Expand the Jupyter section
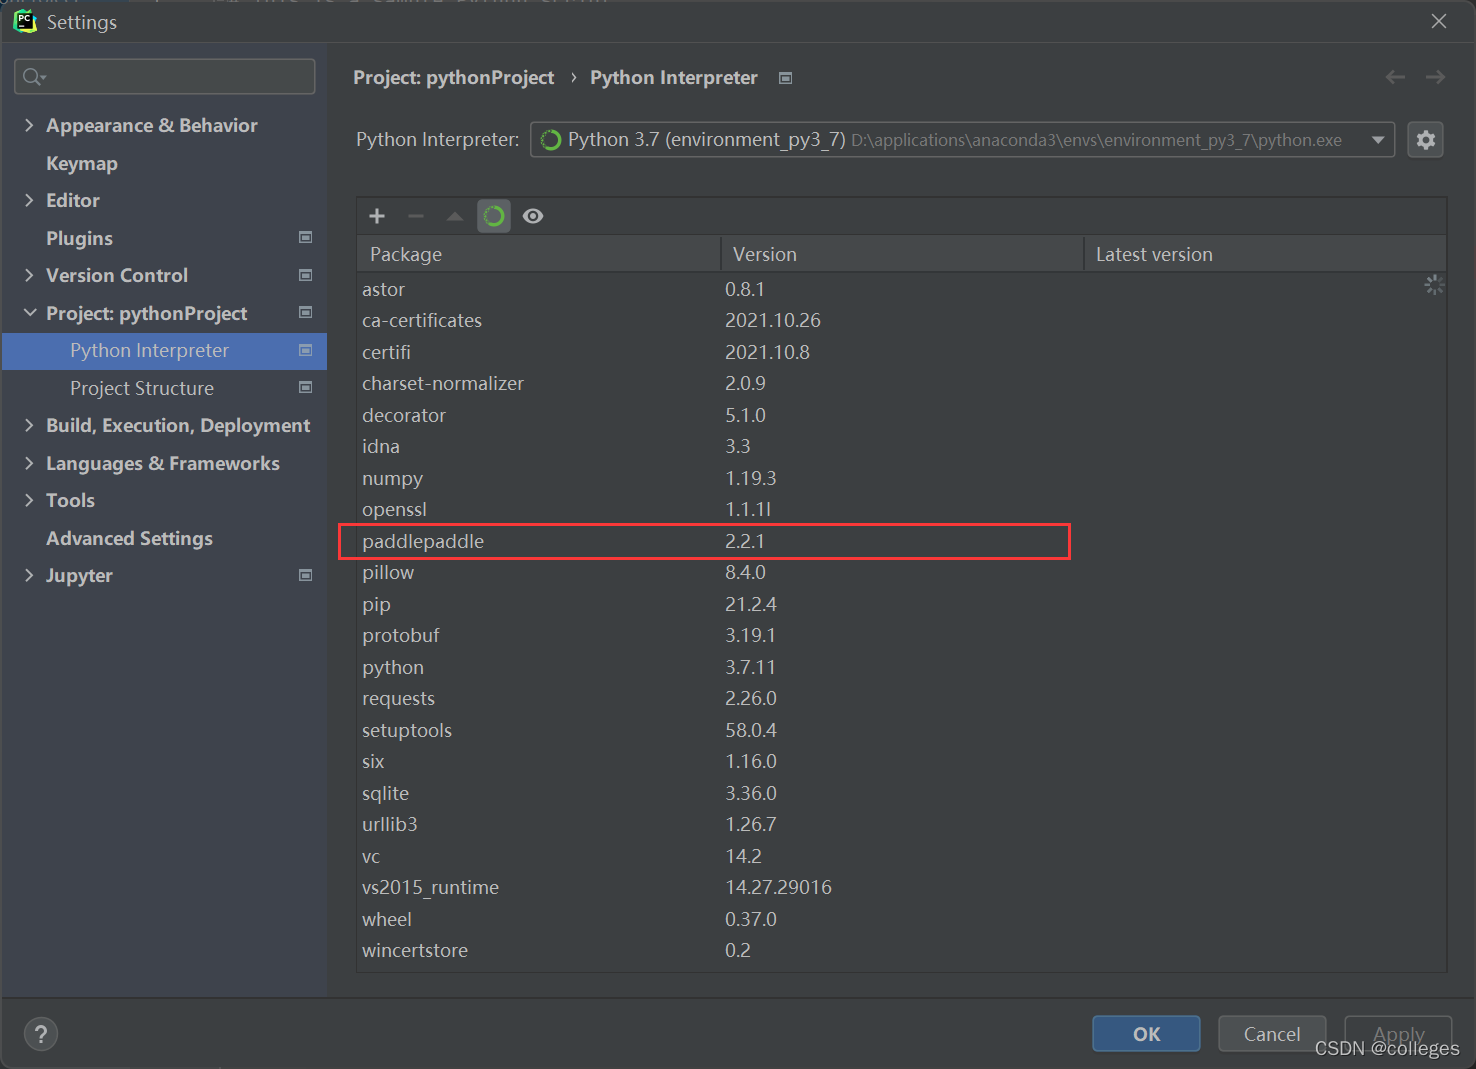This screenshot has width=1476, height=1069. pos(29,575)
